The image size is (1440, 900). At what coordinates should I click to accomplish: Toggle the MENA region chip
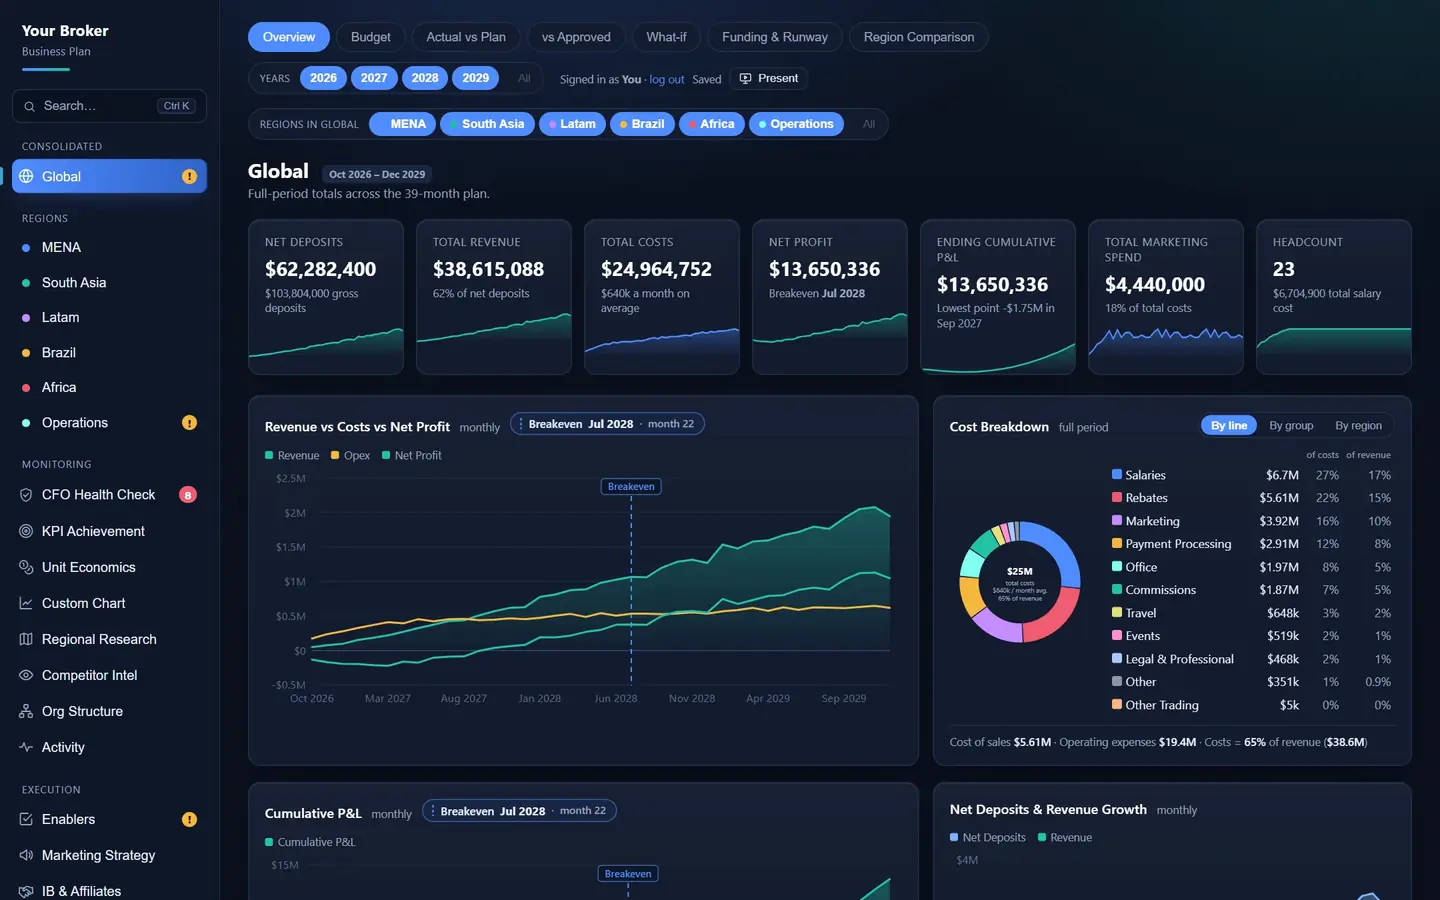click(402, 124)
